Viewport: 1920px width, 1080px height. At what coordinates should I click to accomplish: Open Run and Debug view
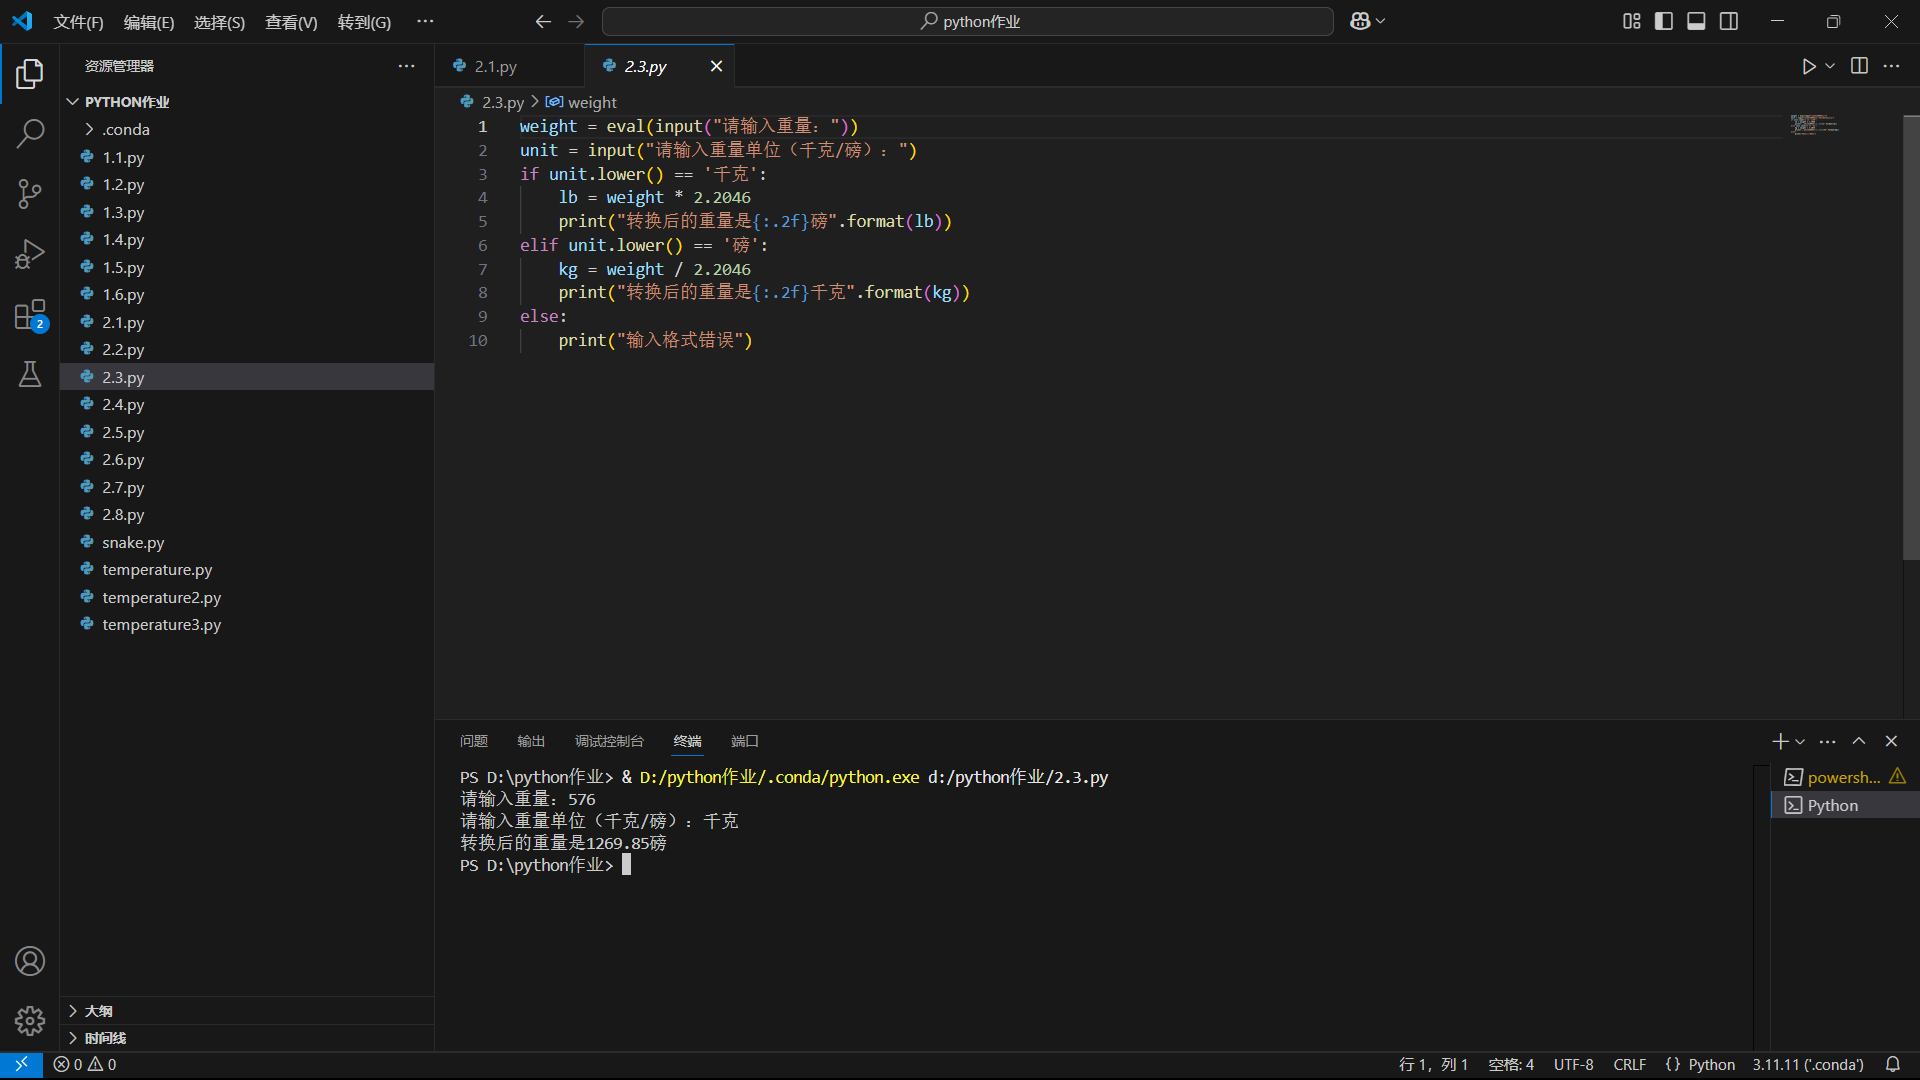click(30, 254)
